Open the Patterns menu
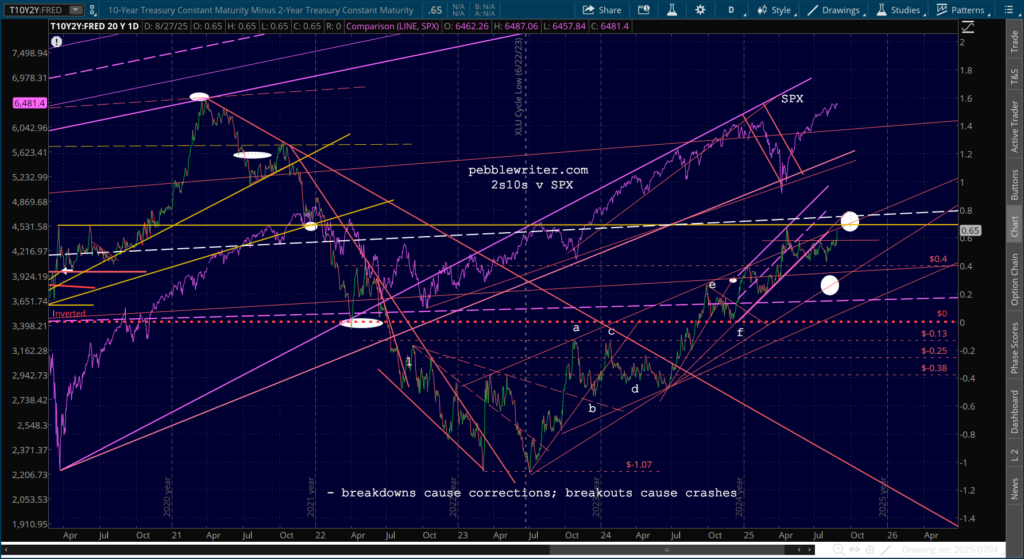The width and height of the screenshot is (1024, 559). (961, 10)
